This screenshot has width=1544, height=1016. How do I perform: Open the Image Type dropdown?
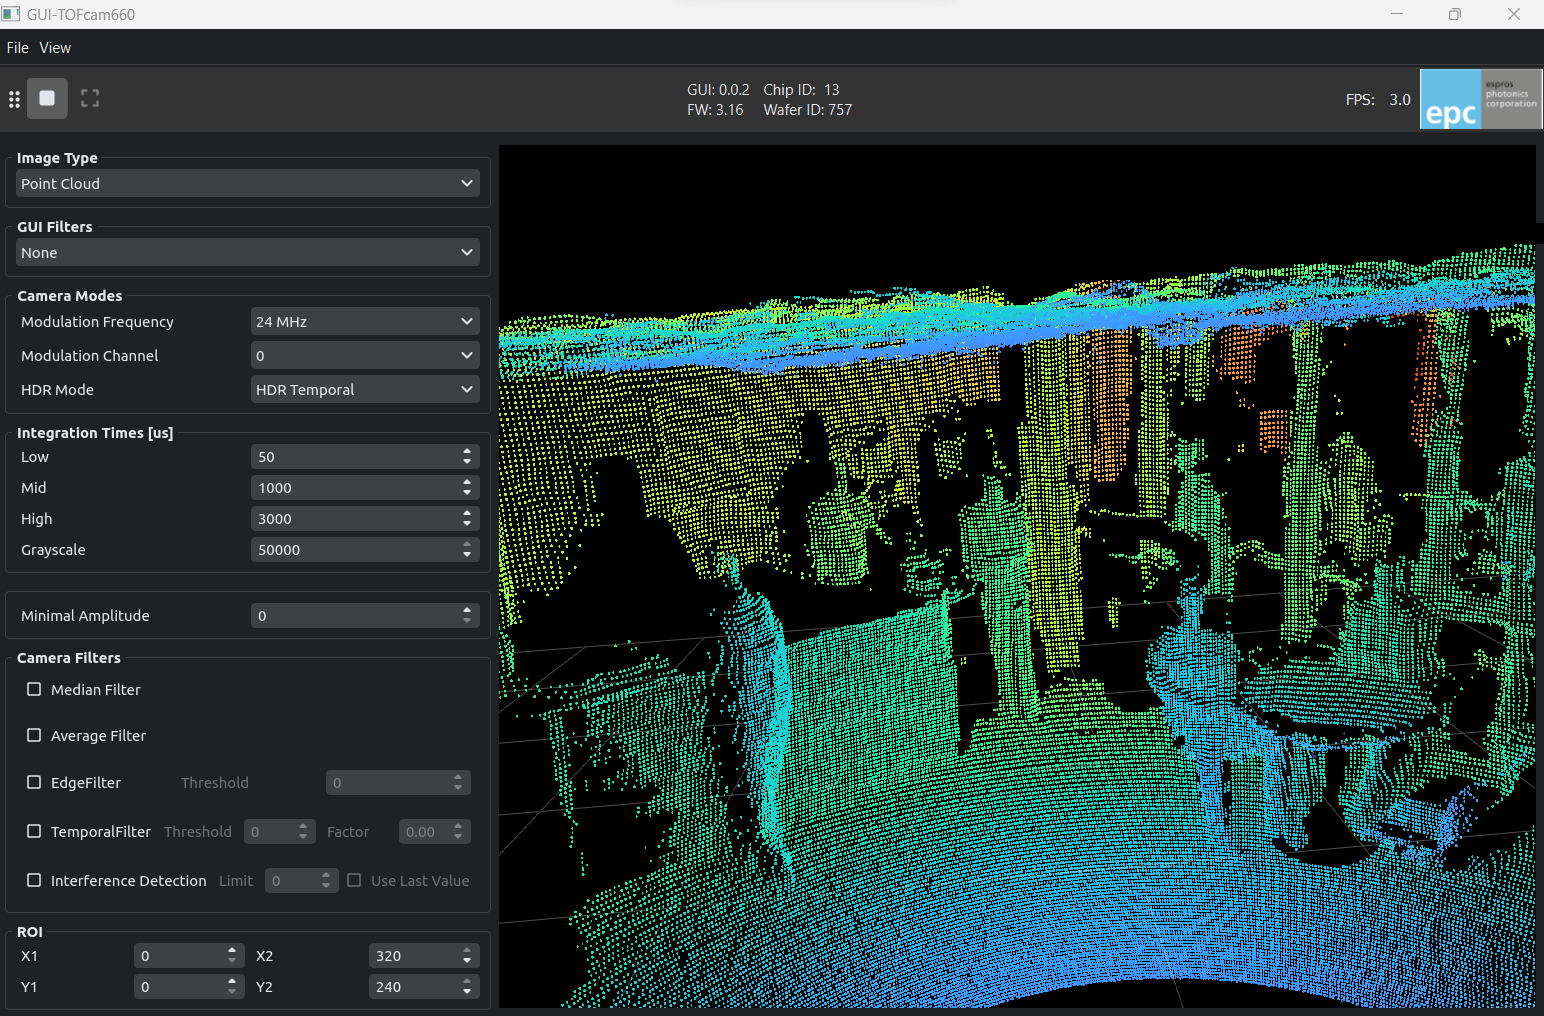(x=247, y=184)
